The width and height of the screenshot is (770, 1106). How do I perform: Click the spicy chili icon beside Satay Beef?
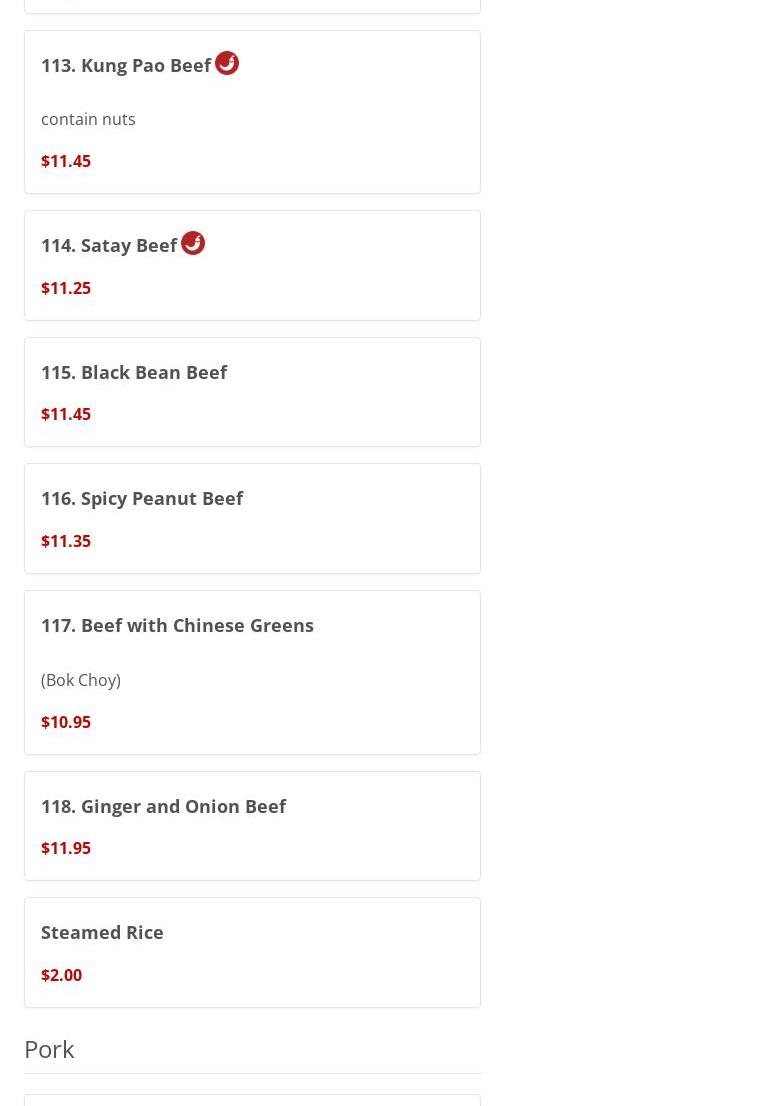tap(192, 243)
